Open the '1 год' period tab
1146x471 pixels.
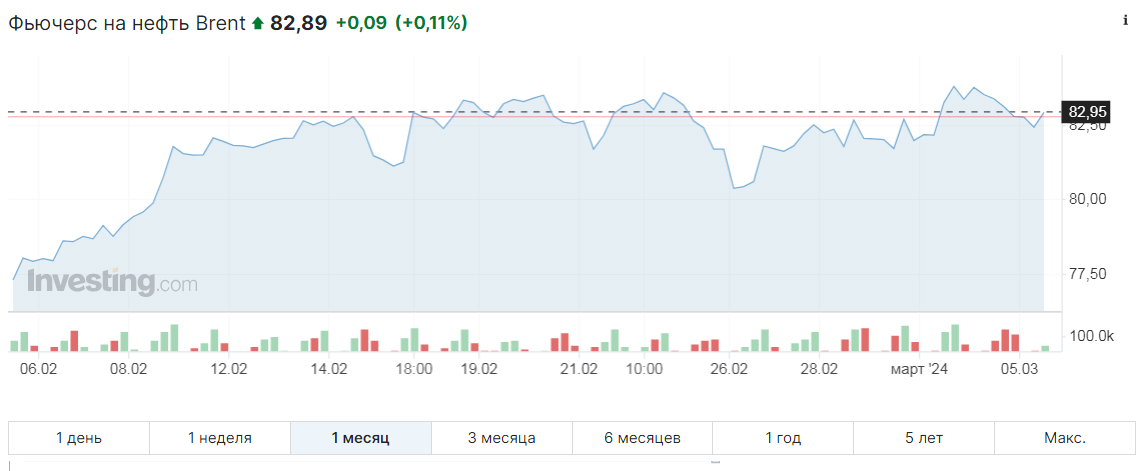click(x=783, y=438)
